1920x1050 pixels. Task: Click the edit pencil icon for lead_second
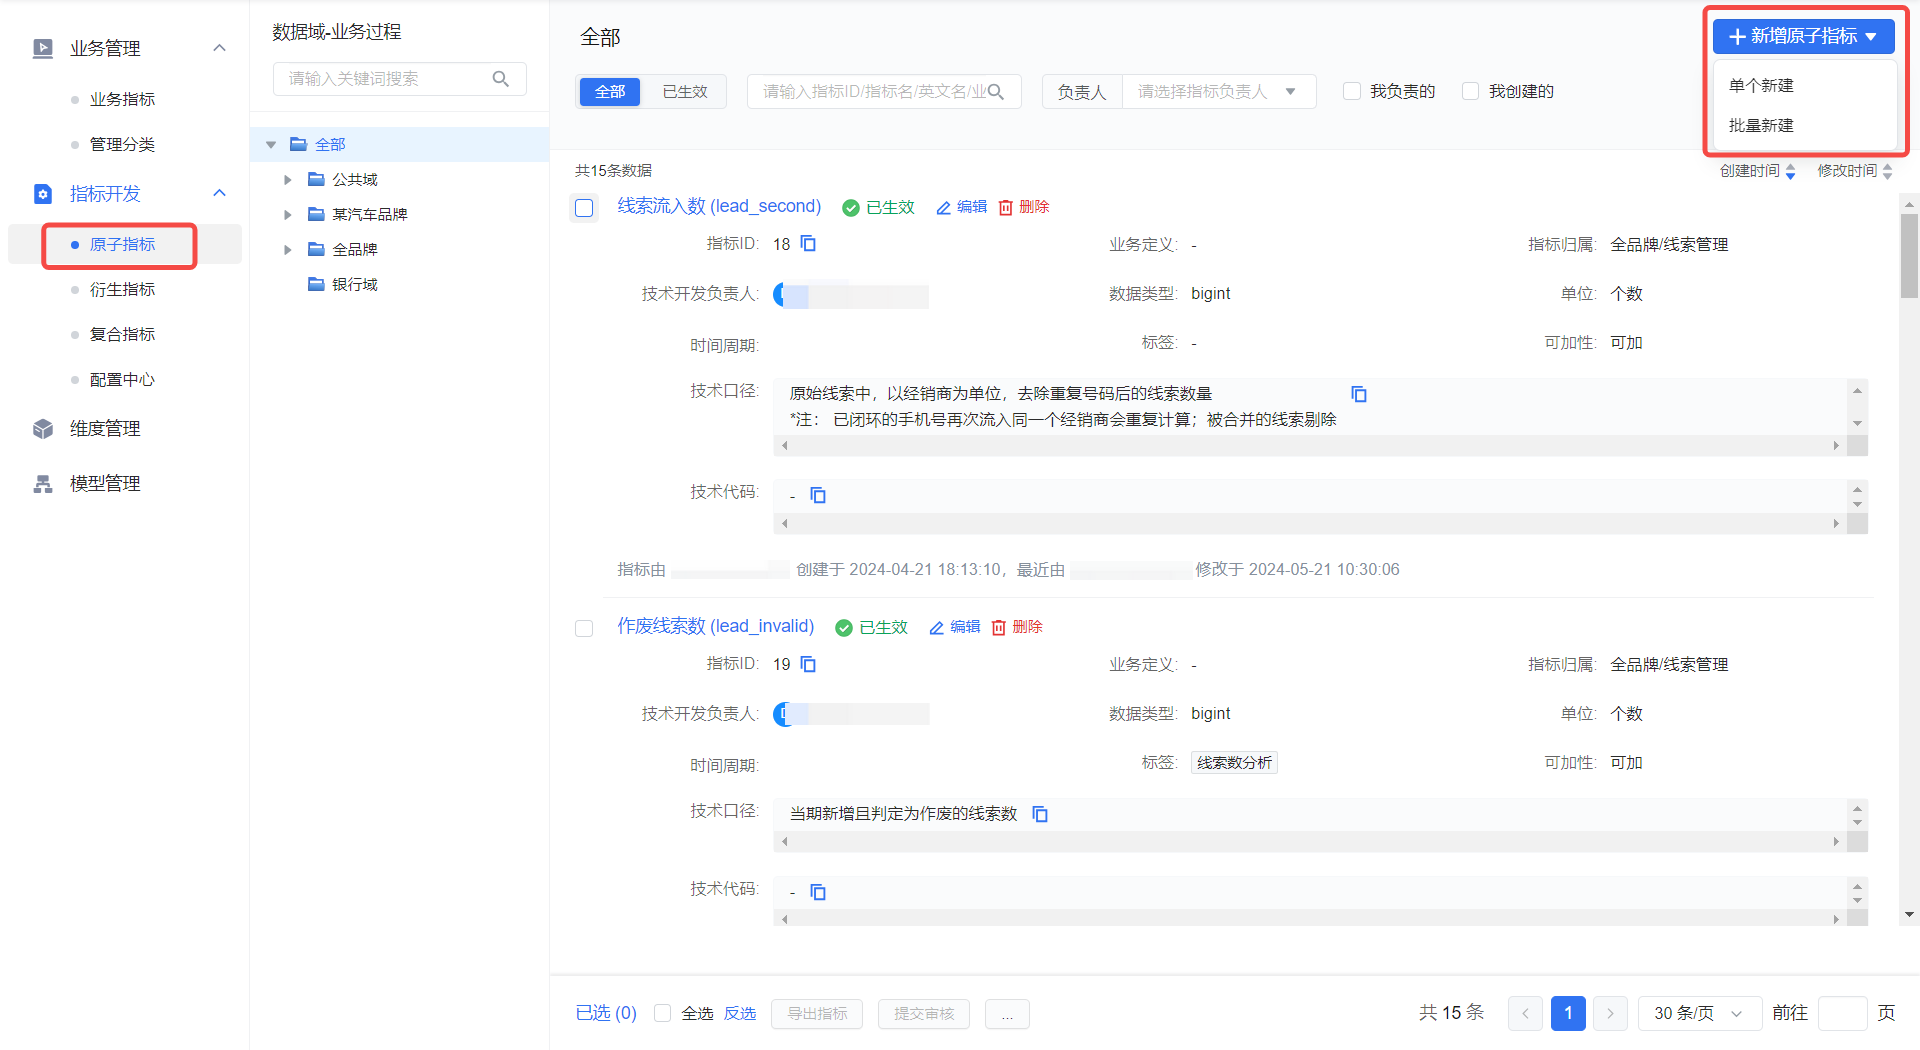(943, 207)
